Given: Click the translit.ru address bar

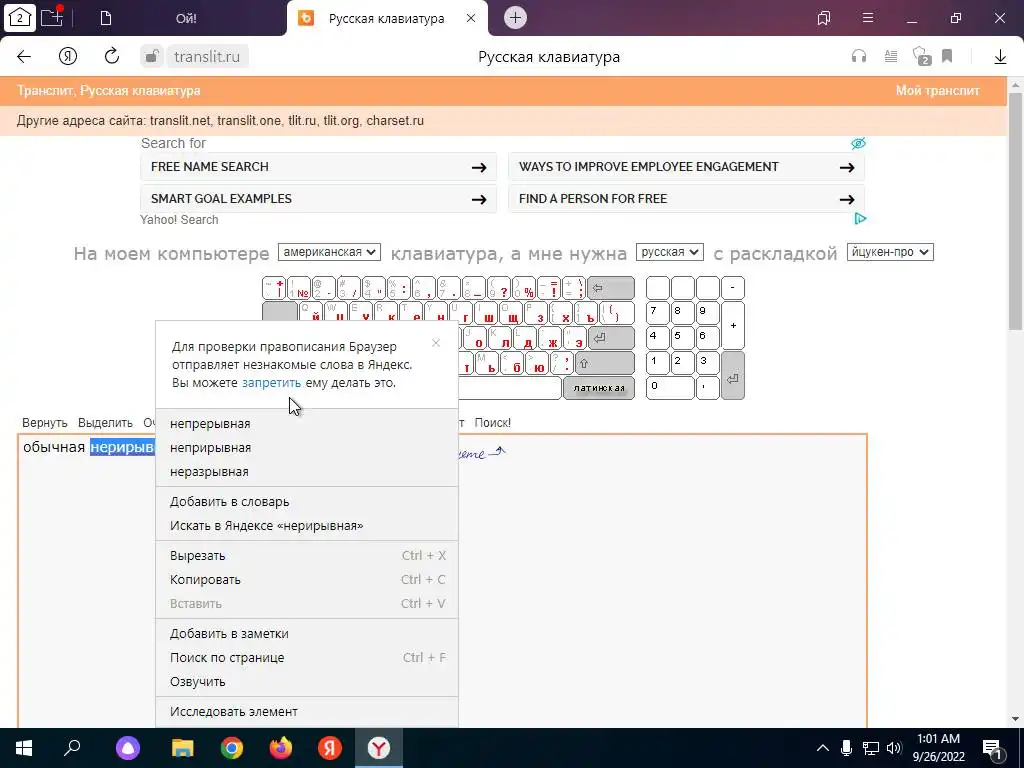Looking at the screenshot, I should click(x=207, y=57).
